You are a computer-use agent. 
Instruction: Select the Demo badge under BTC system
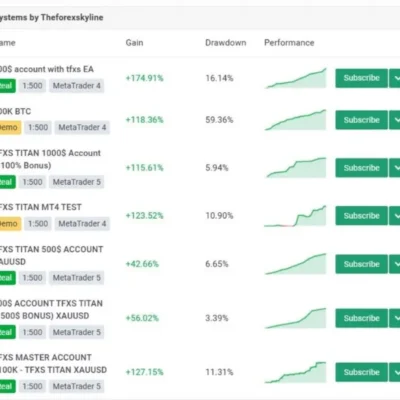pyautogui.click(x=9, y=127)
